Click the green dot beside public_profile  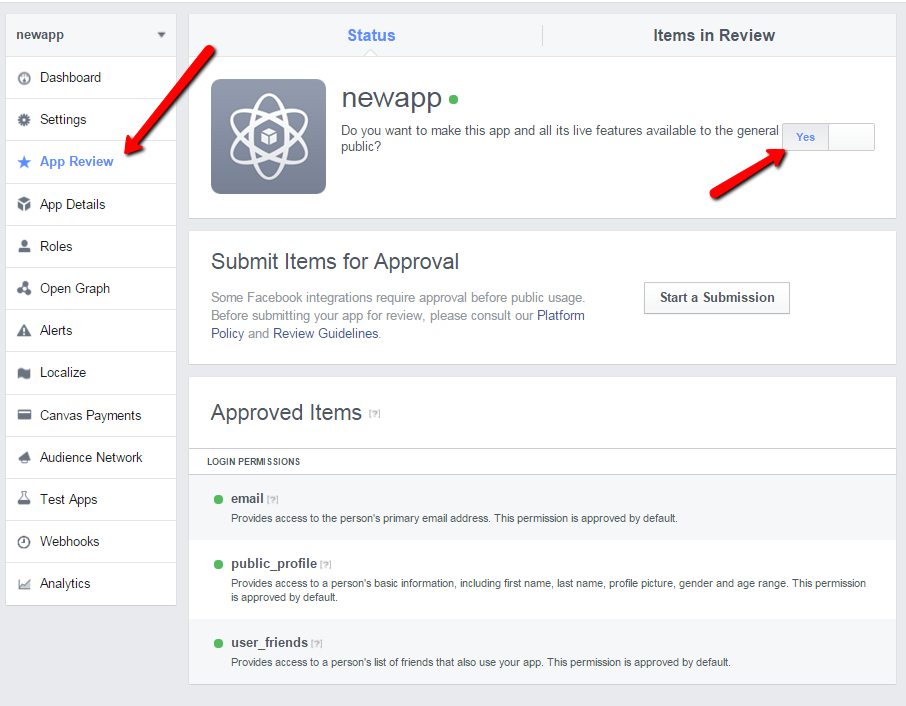(x=218, y=564)
